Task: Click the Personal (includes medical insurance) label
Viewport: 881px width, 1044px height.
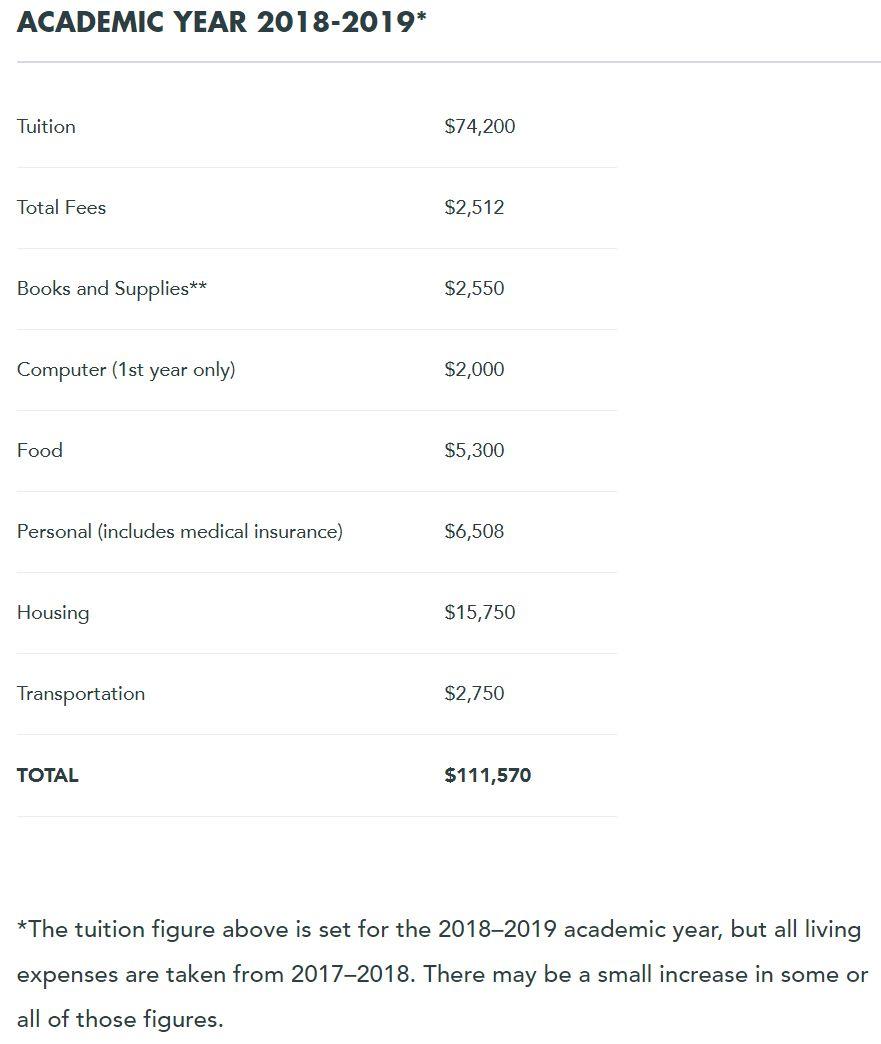Action: pyautogui.click(x=180, y=532)
